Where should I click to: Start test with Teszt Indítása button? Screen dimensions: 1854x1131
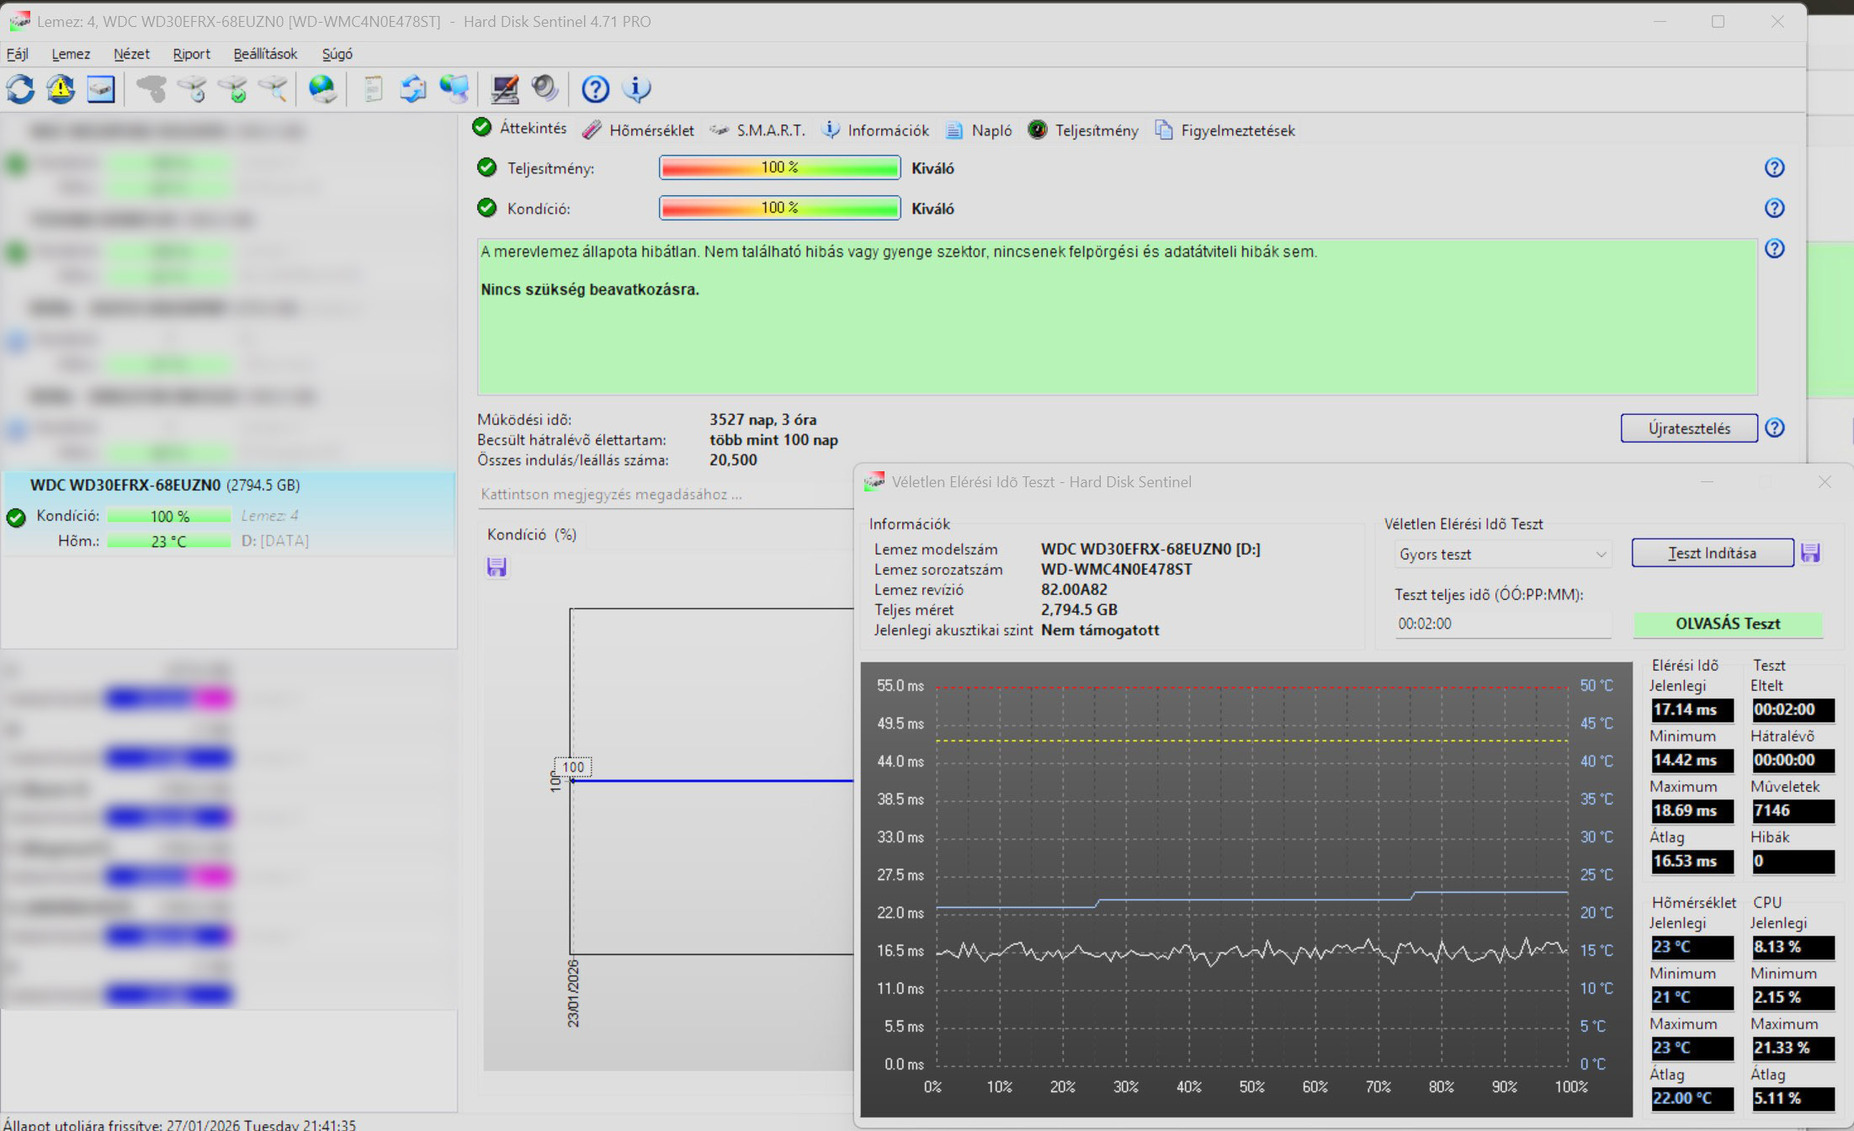pyautogui.click(x=1712, y=553)
